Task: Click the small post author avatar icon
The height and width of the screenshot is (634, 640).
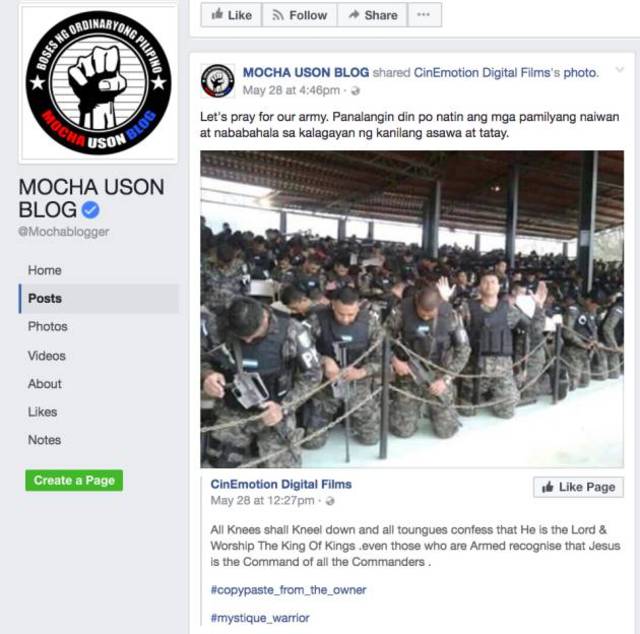Action: 218,81
